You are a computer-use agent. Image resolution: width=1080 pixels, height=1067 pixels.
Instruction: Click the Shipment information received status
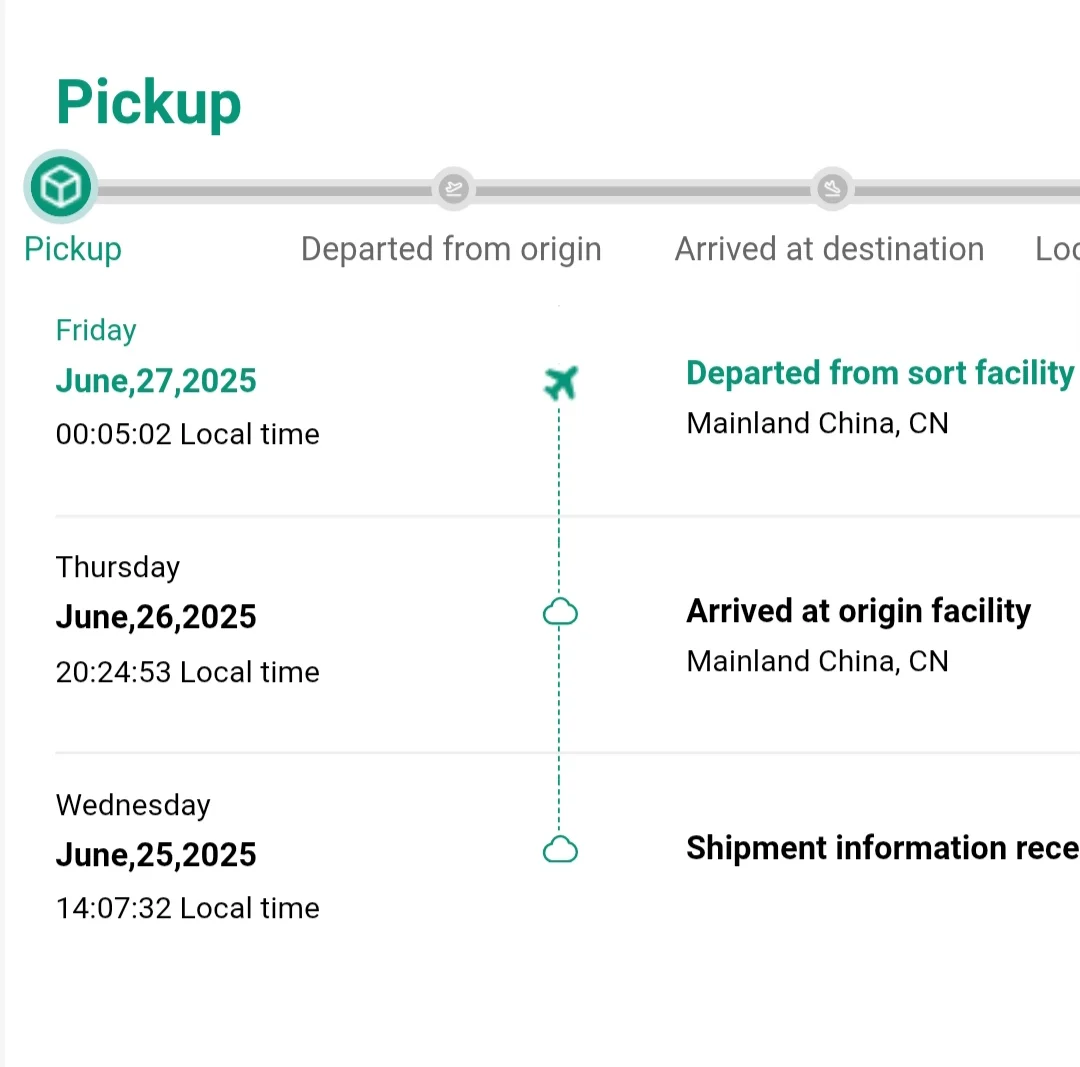(881, 848)
